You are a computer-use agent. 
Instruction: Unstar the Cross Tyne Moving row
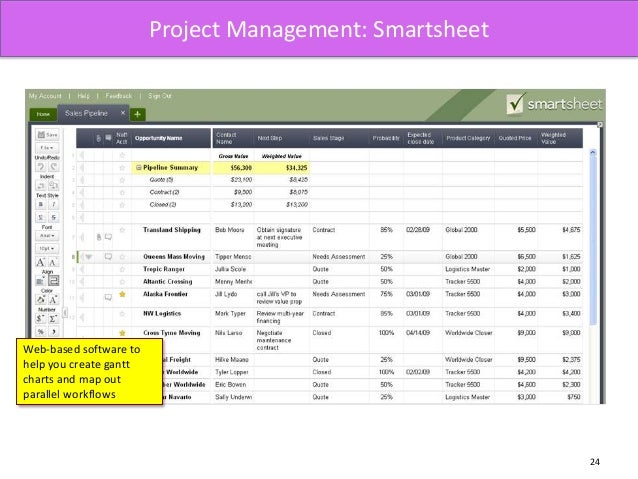[x=122, y=333]
